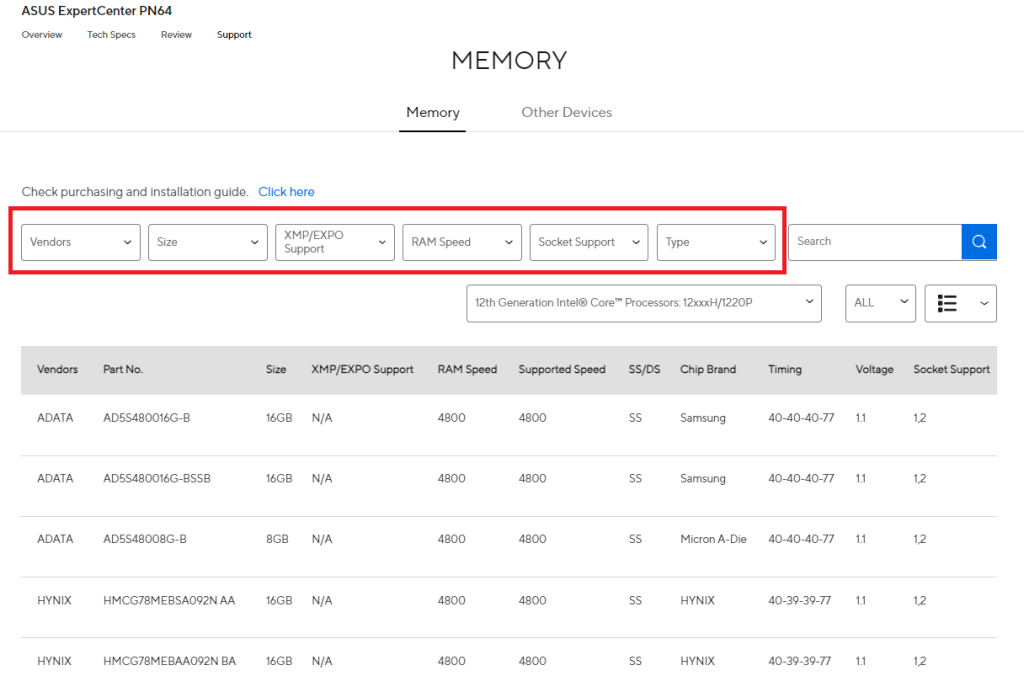Viewport: 1024px width, 692px height.
Task: Click the Timing column header
Action: (785, 370)
